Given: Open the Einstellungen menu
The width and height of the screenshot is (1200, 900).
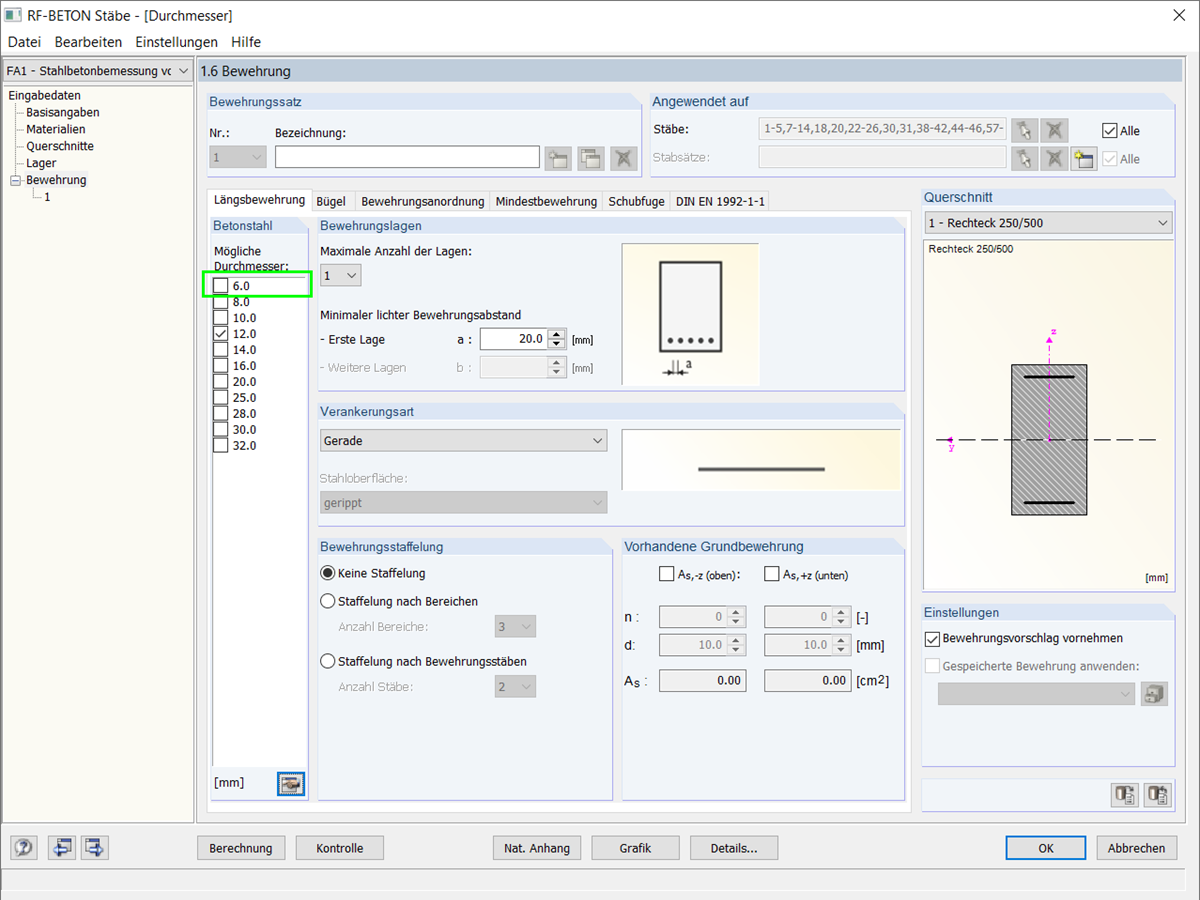Looking at the screenshot, I should pyautogui.click(x=176, y=42).
